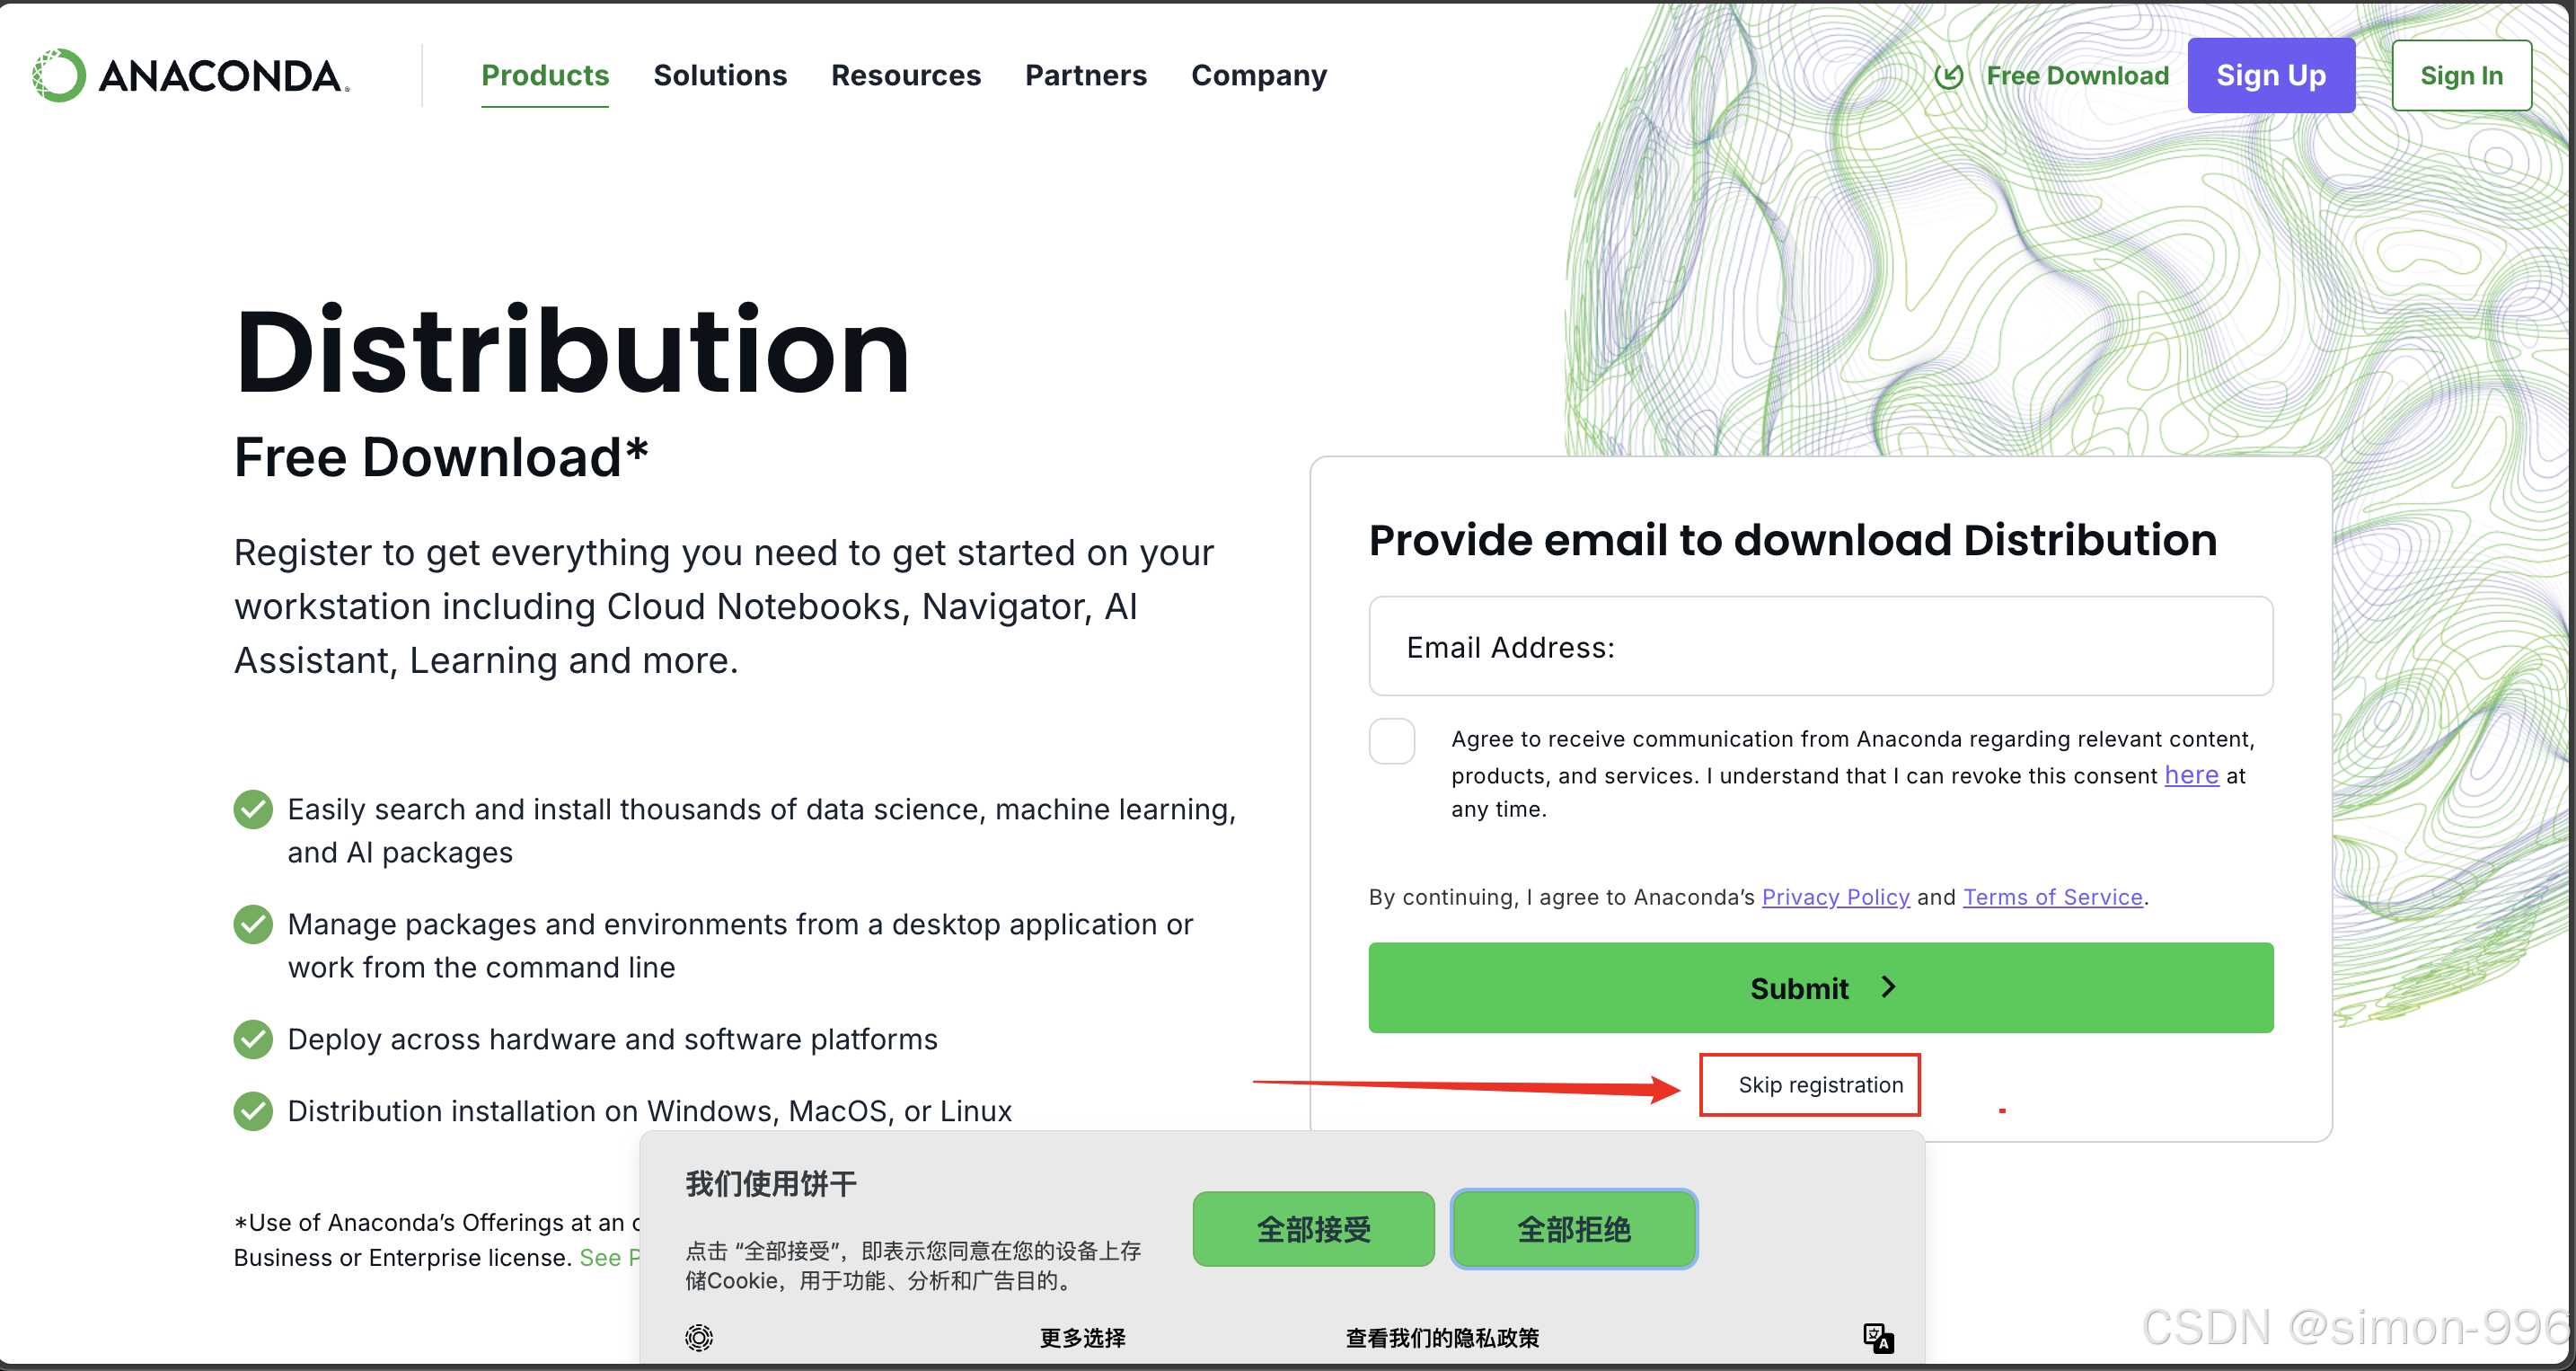Click the Anaconda logo
Viewport: 2576px width, 1371px height.
(190, 75)
